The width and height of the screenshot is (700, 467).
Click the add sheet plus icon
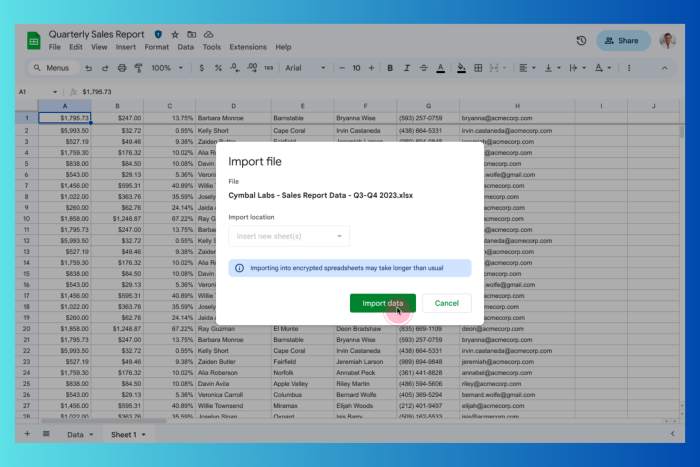27,434
